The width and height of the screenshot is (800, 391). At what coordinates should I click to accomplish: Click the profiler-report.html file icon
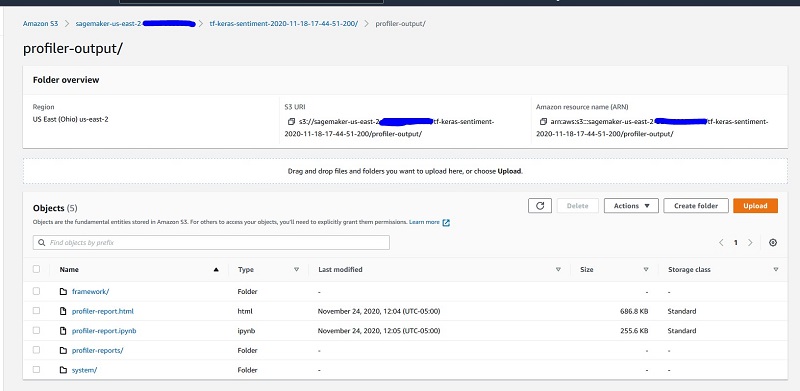coord(63,311)
